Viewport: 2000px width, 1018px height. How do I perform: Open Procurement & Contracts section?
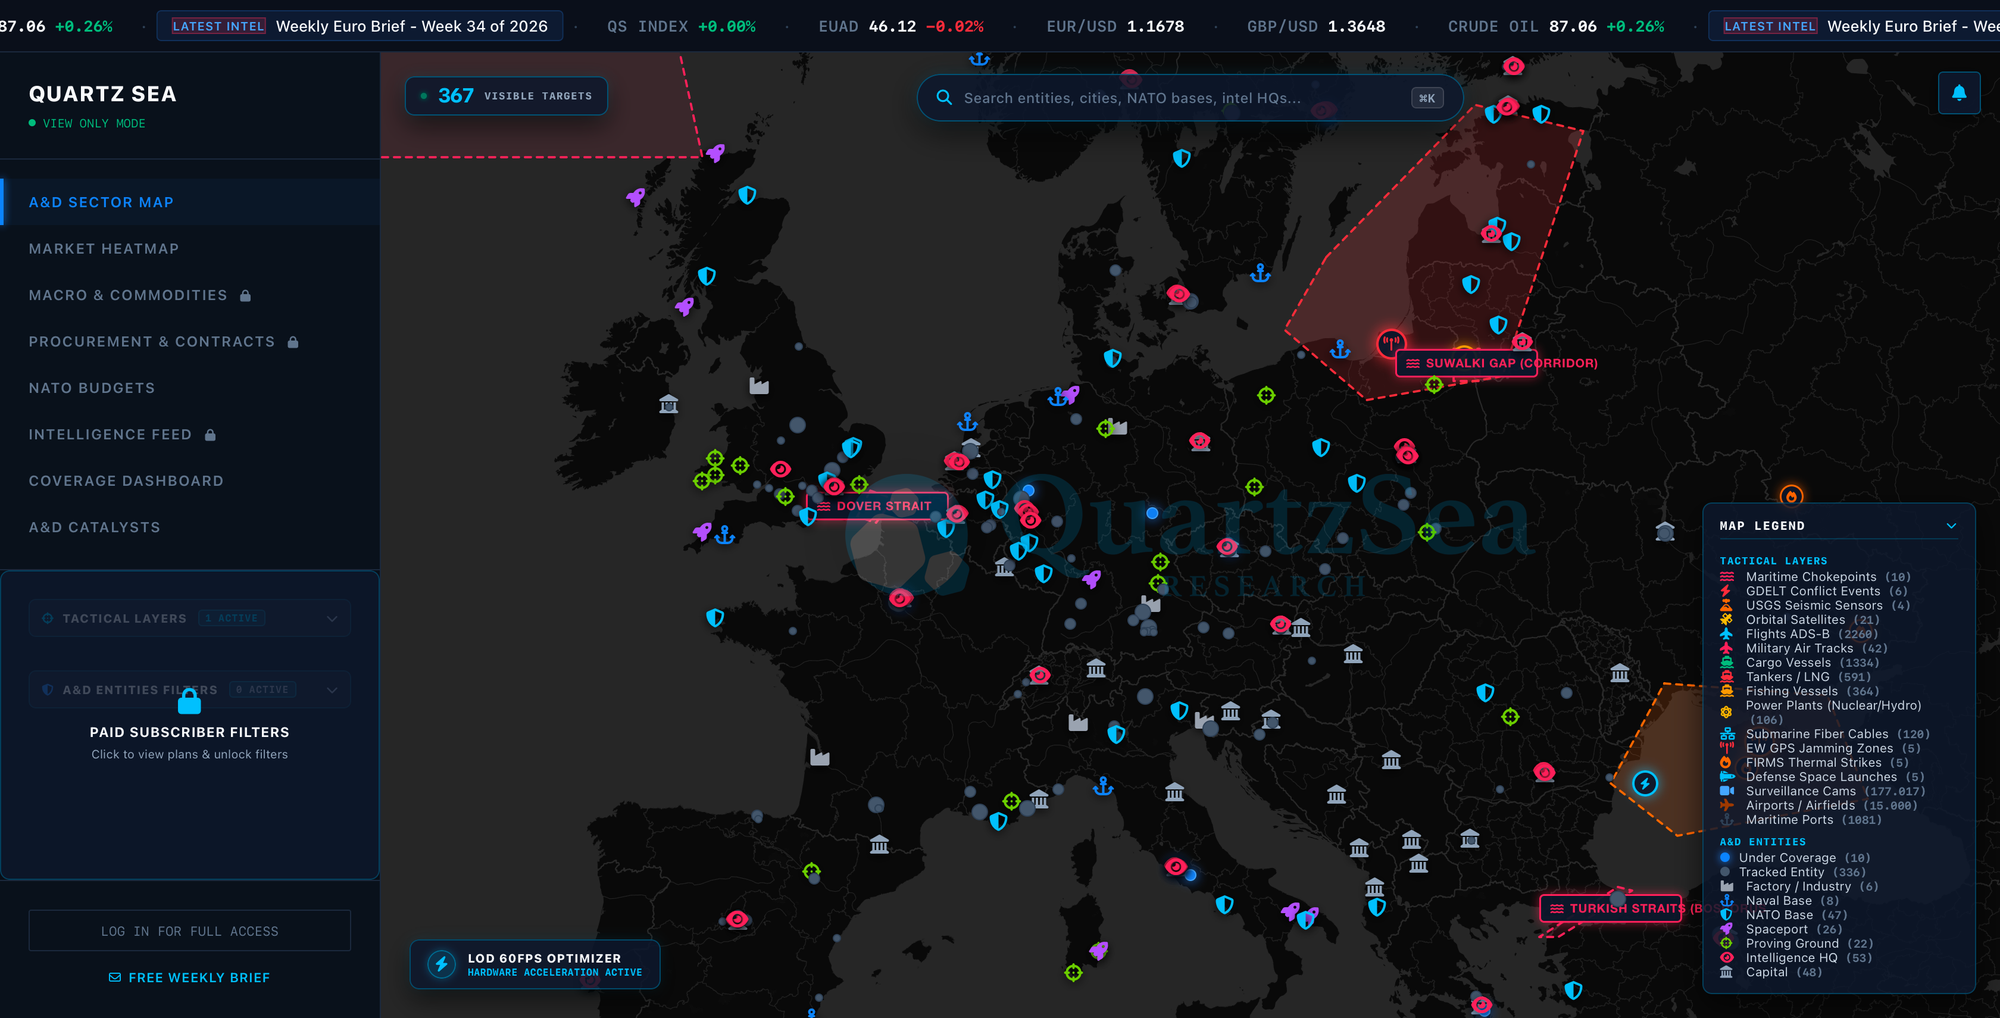[x=190, y=342]
